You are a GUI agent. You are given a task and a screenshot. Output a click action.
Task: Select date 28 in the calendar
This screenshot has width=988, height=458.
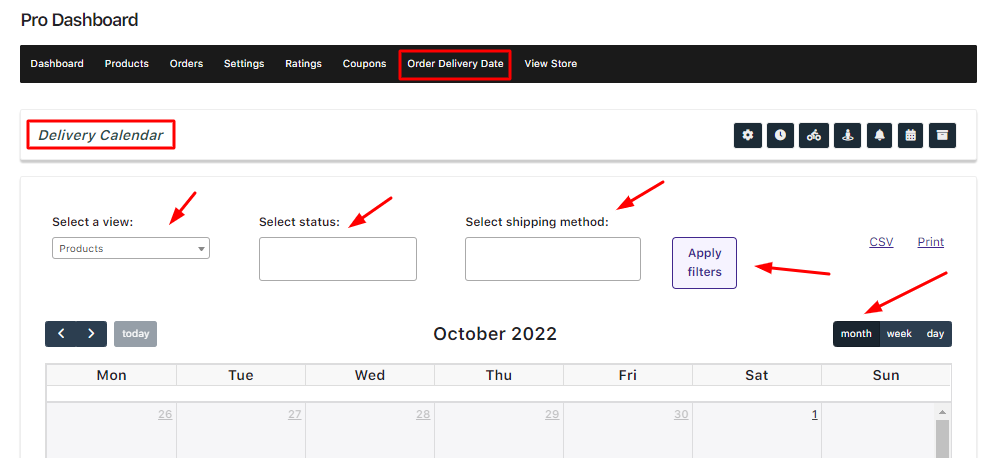tap(423, 415)
